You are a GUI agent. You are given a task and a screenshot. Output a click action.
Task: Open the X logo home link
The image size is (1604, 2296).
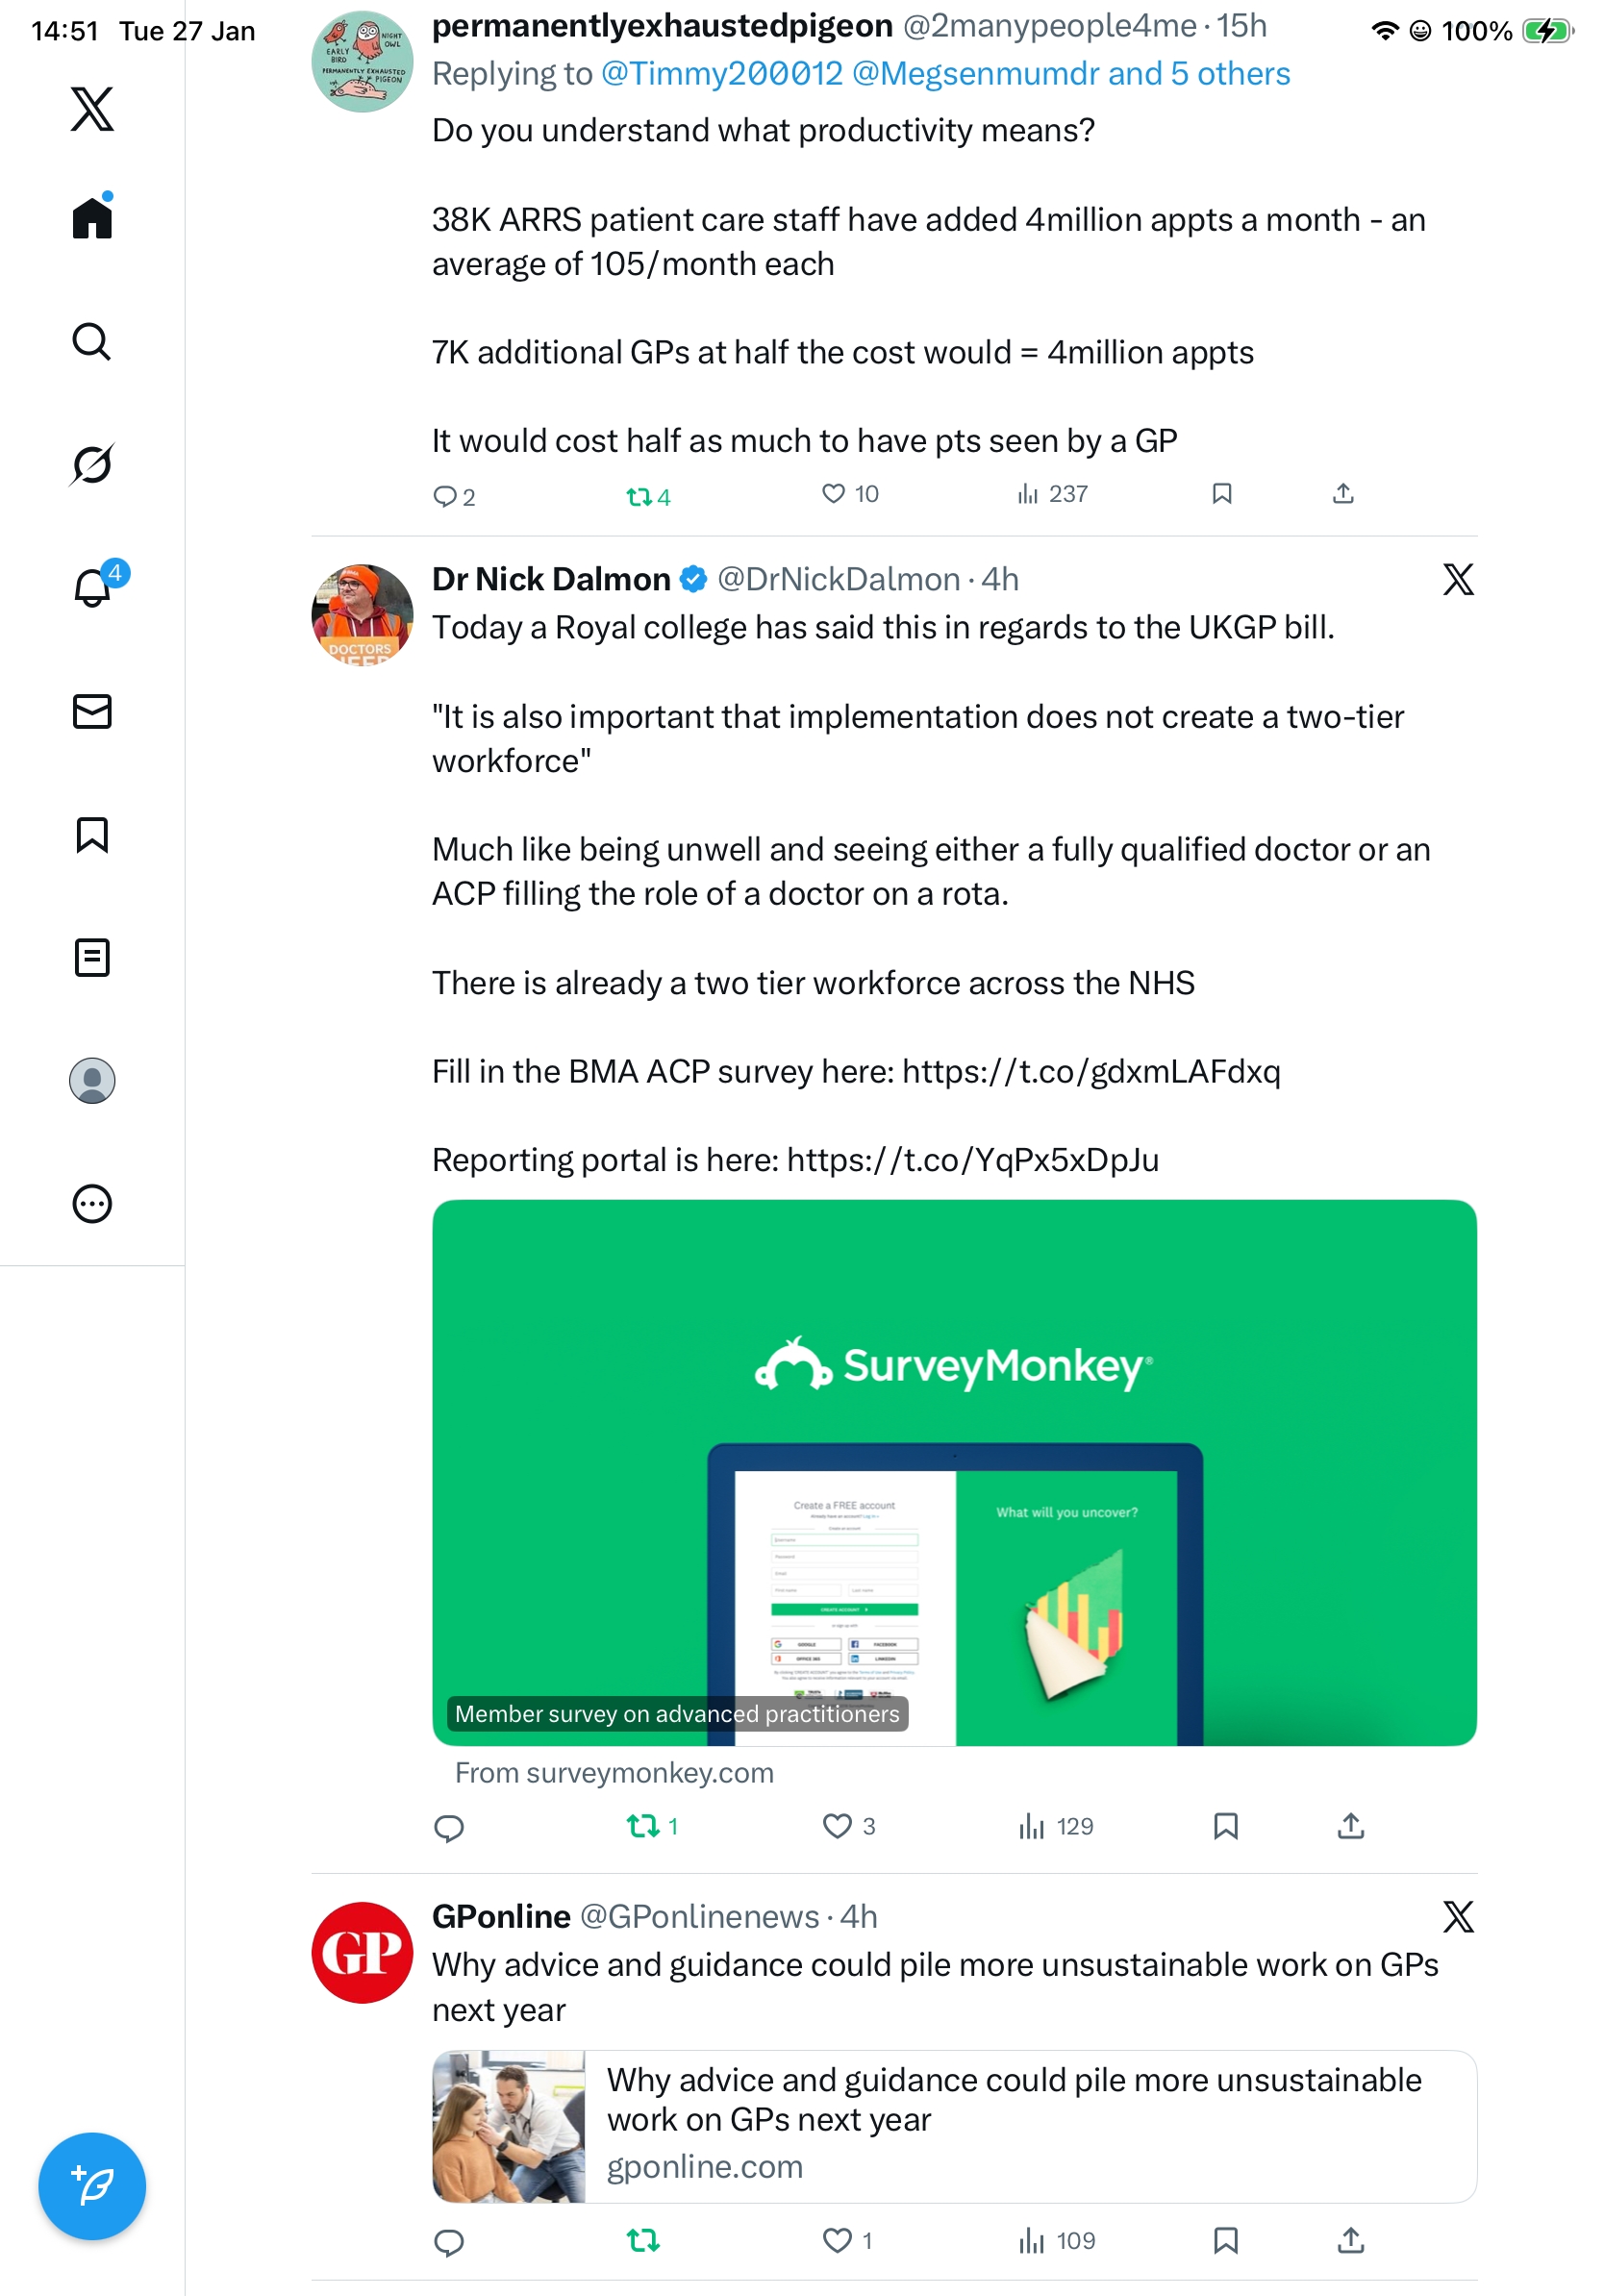point(92,109)
